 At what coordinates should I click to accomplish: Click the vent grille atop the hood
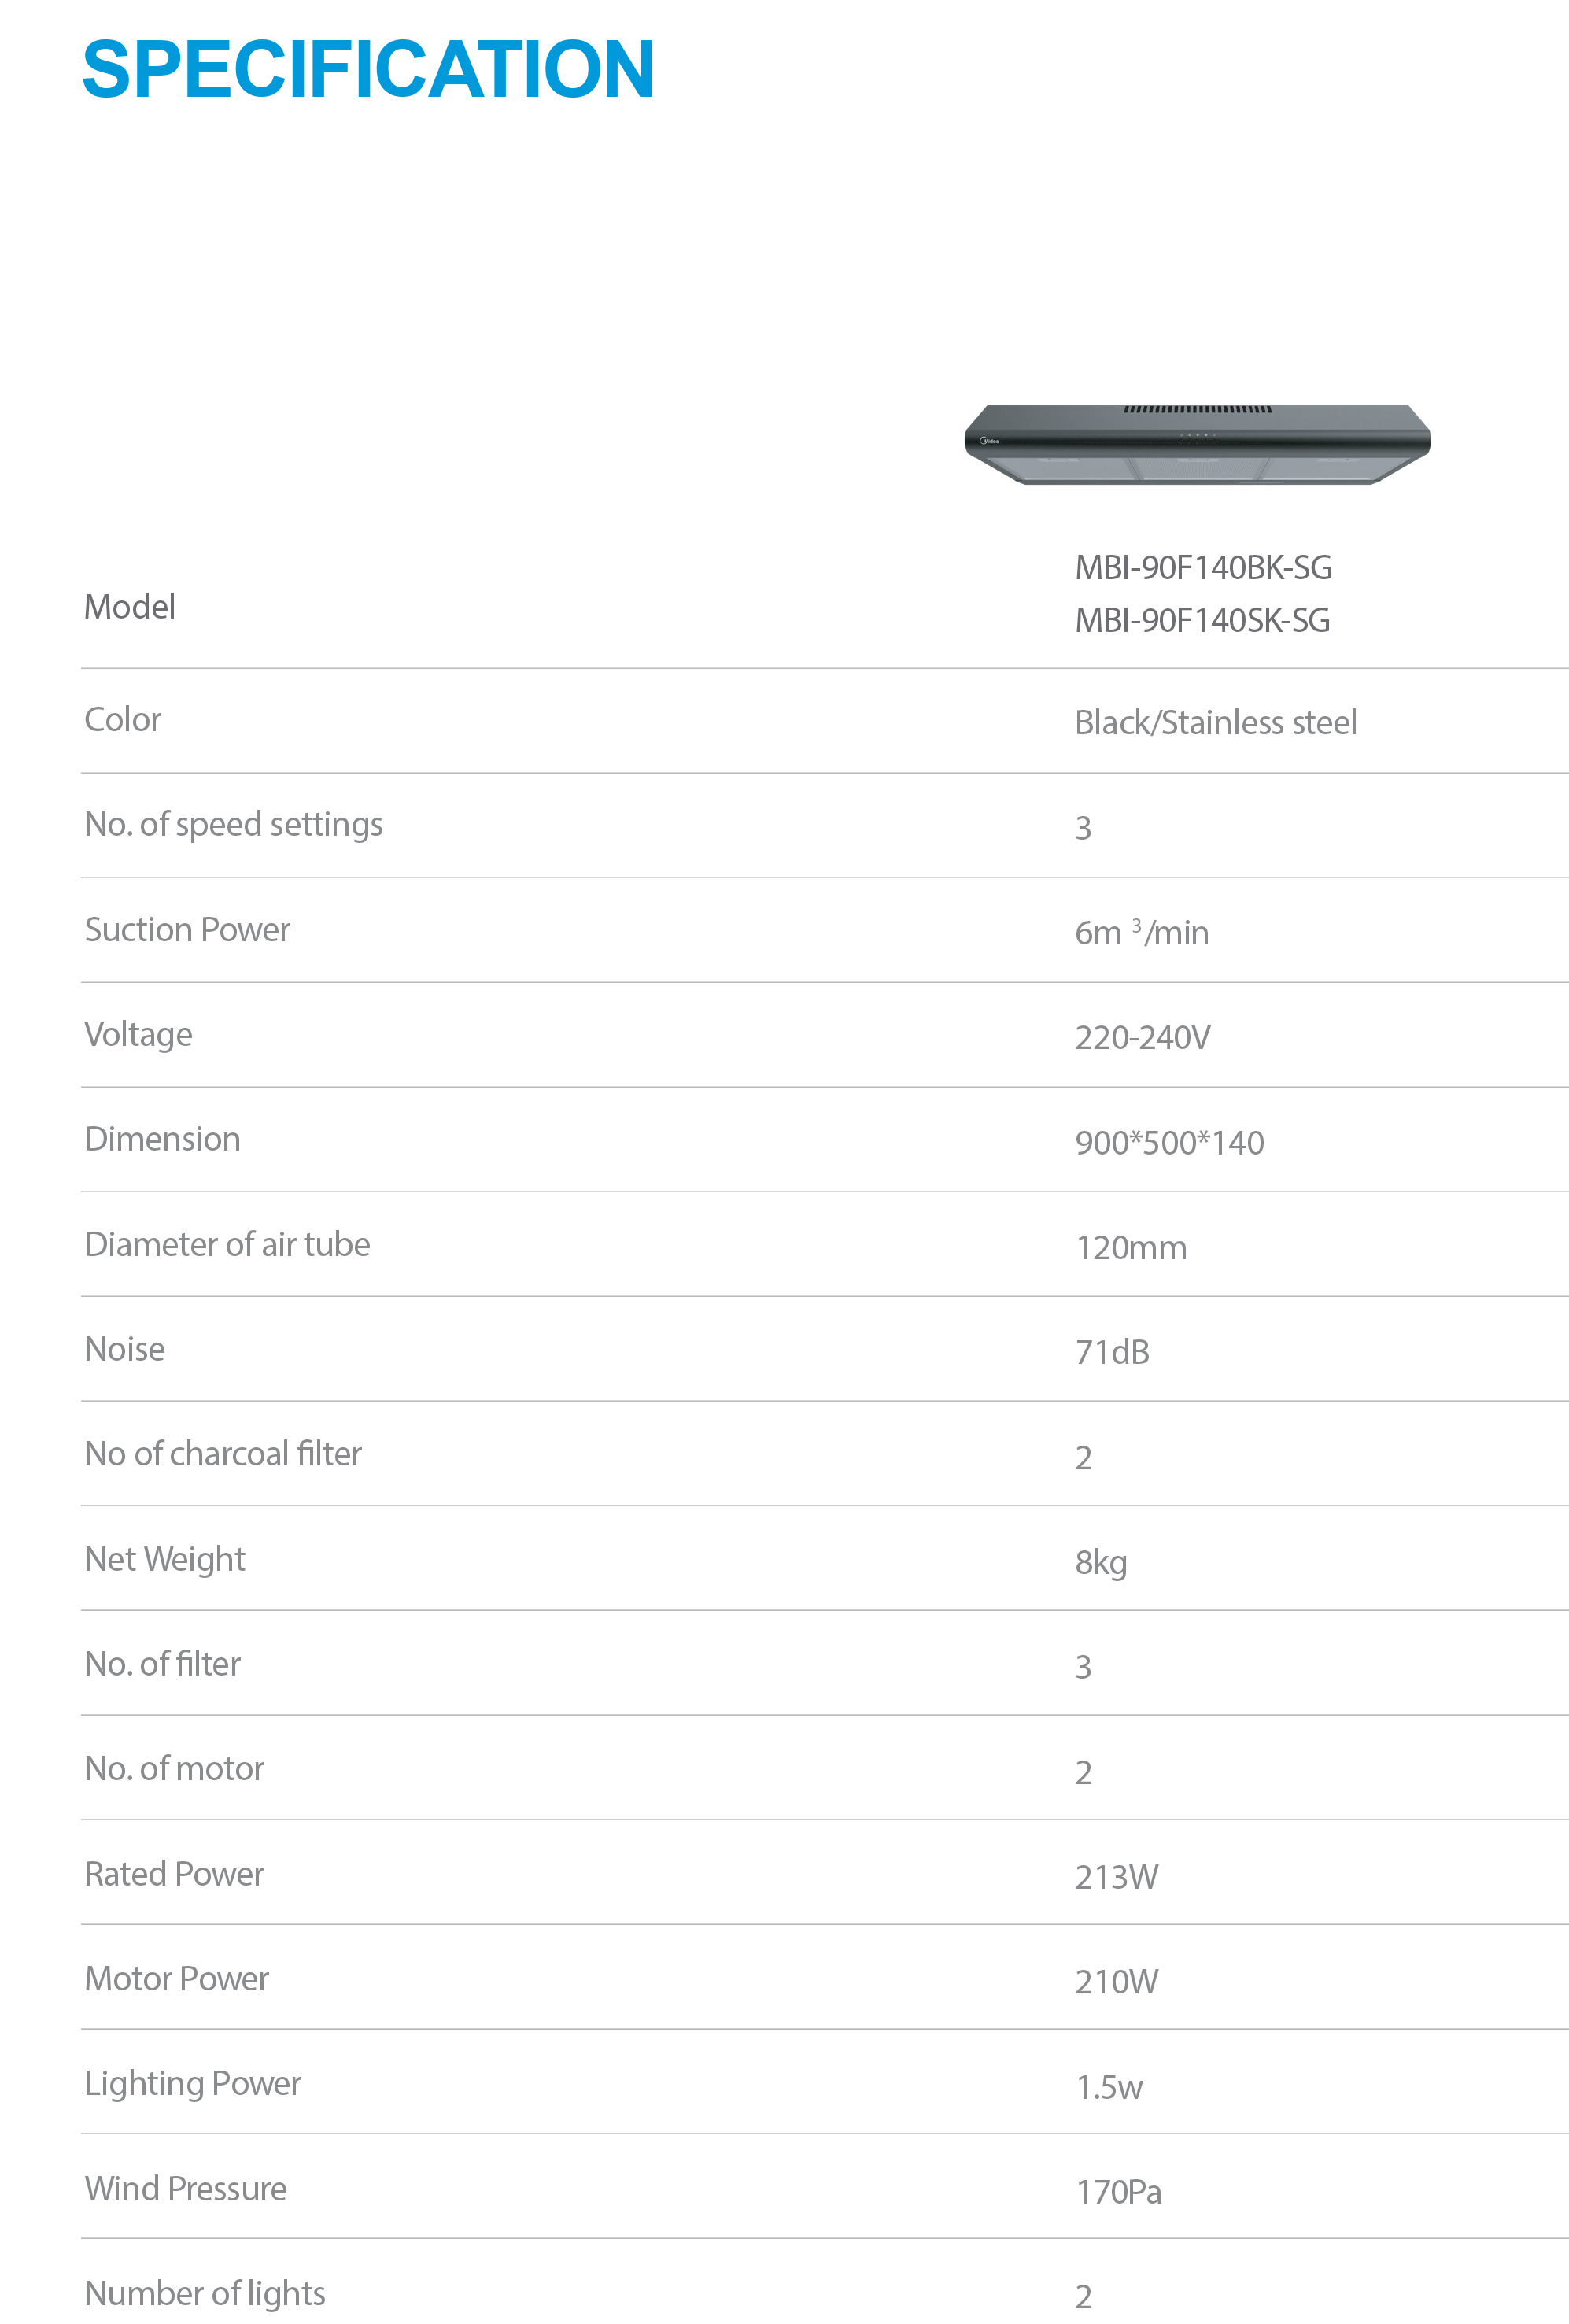click(1196, 409)
